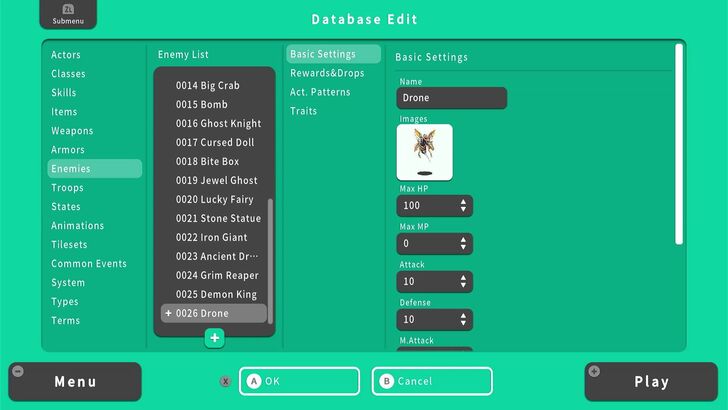Viewport: 728px width, 410px height.
Task: Click the Max HP value field
Action: click(x=435, y=206)
